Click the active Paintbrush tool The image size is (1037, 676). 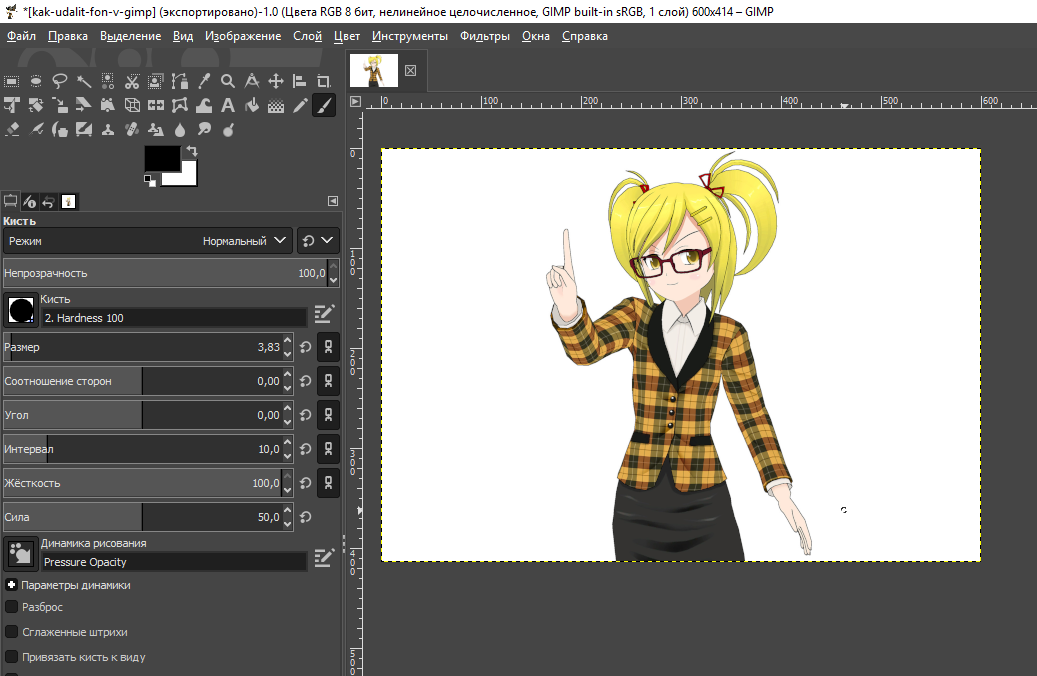coord(324,105)
